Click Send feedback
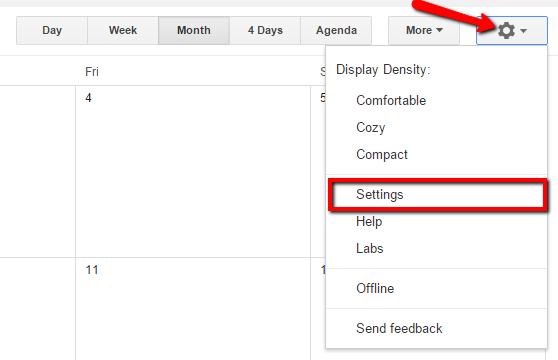 coord(437,328)
